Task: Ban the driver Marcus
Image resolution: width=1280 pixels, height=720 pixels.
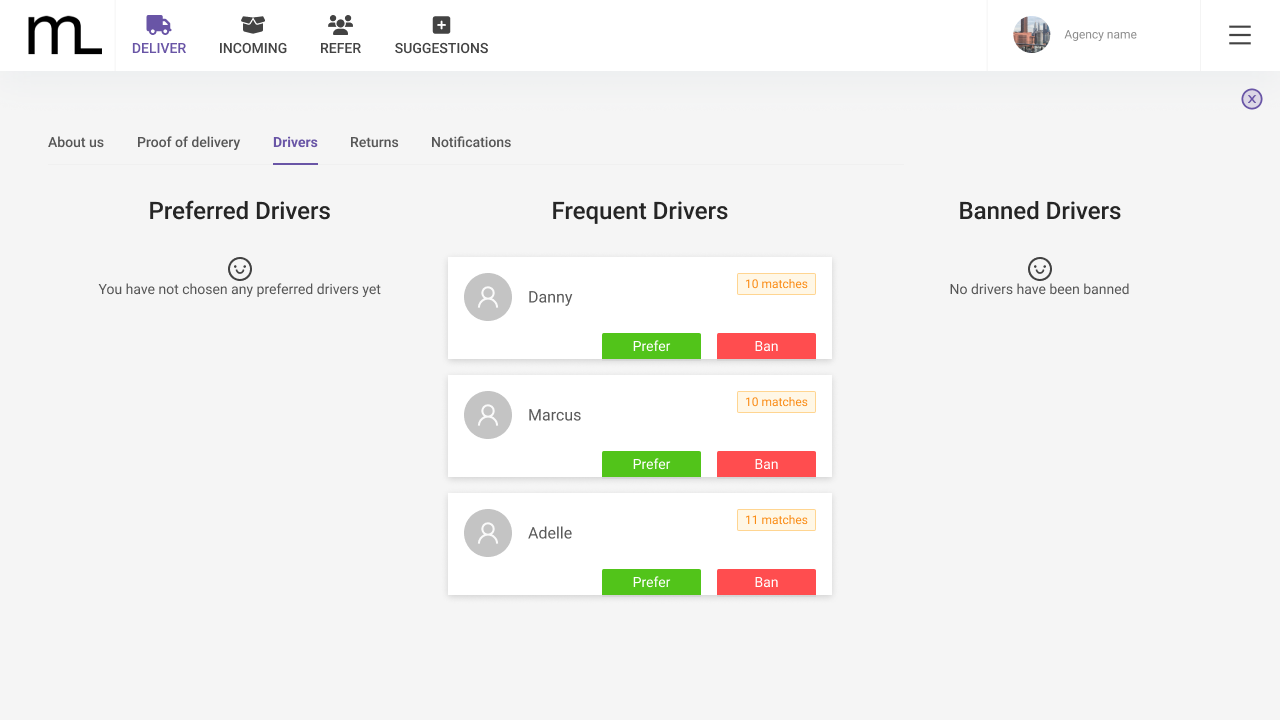Action: point(766,463)
